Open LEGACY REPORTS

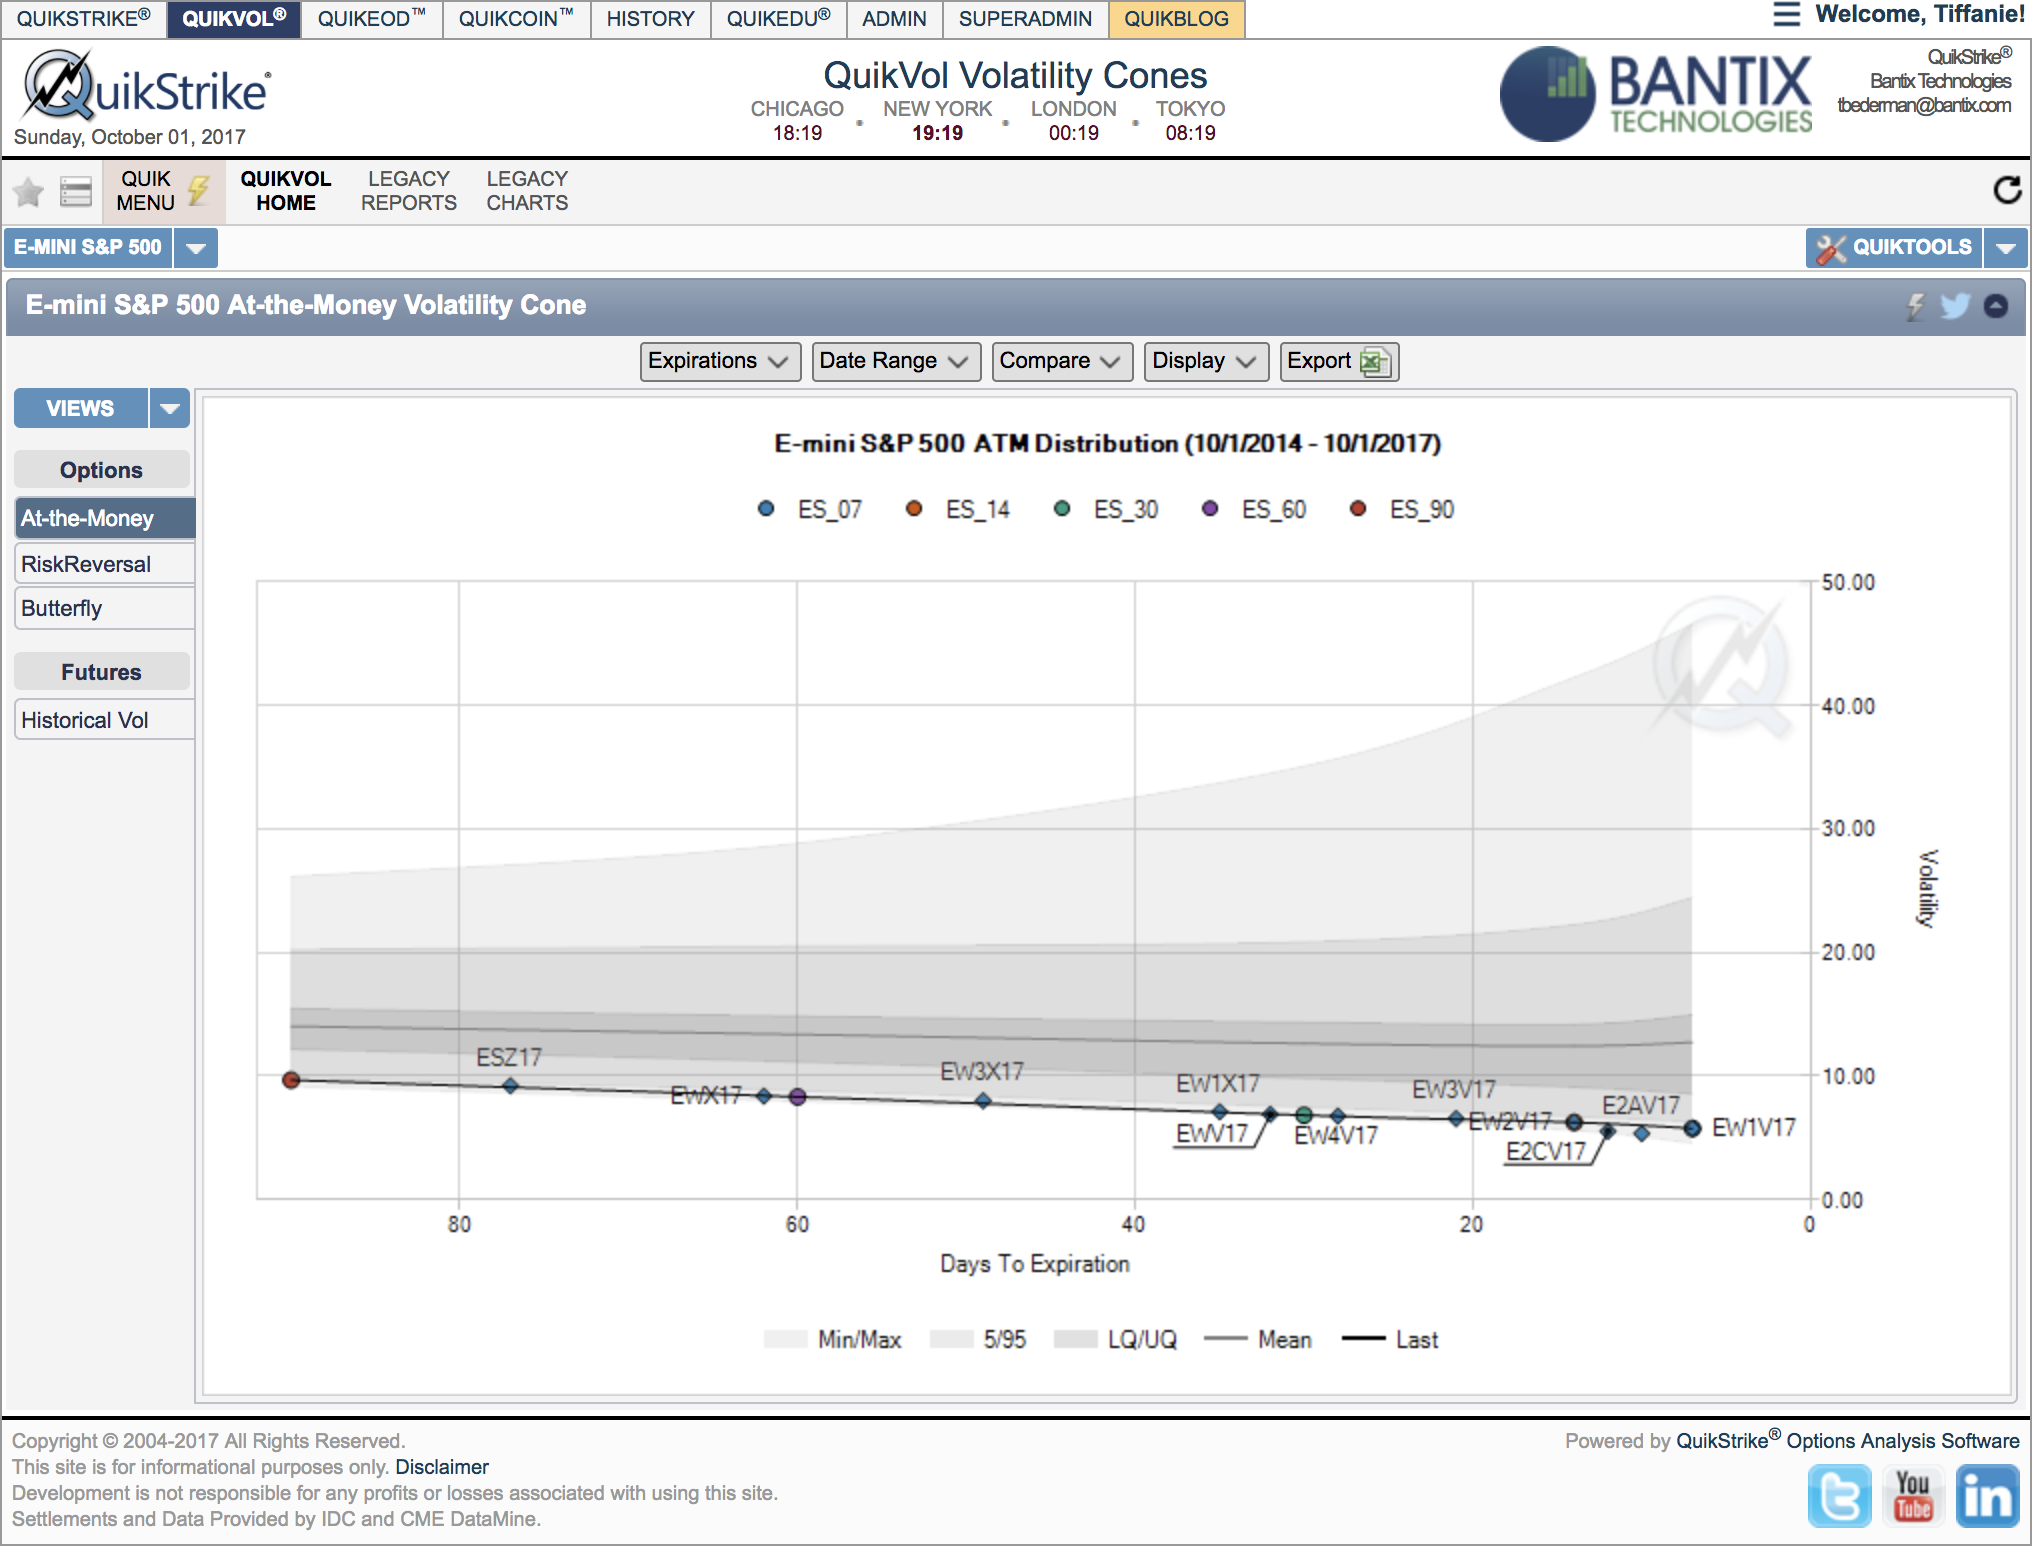pyautogui.click(x=408, y=190)
